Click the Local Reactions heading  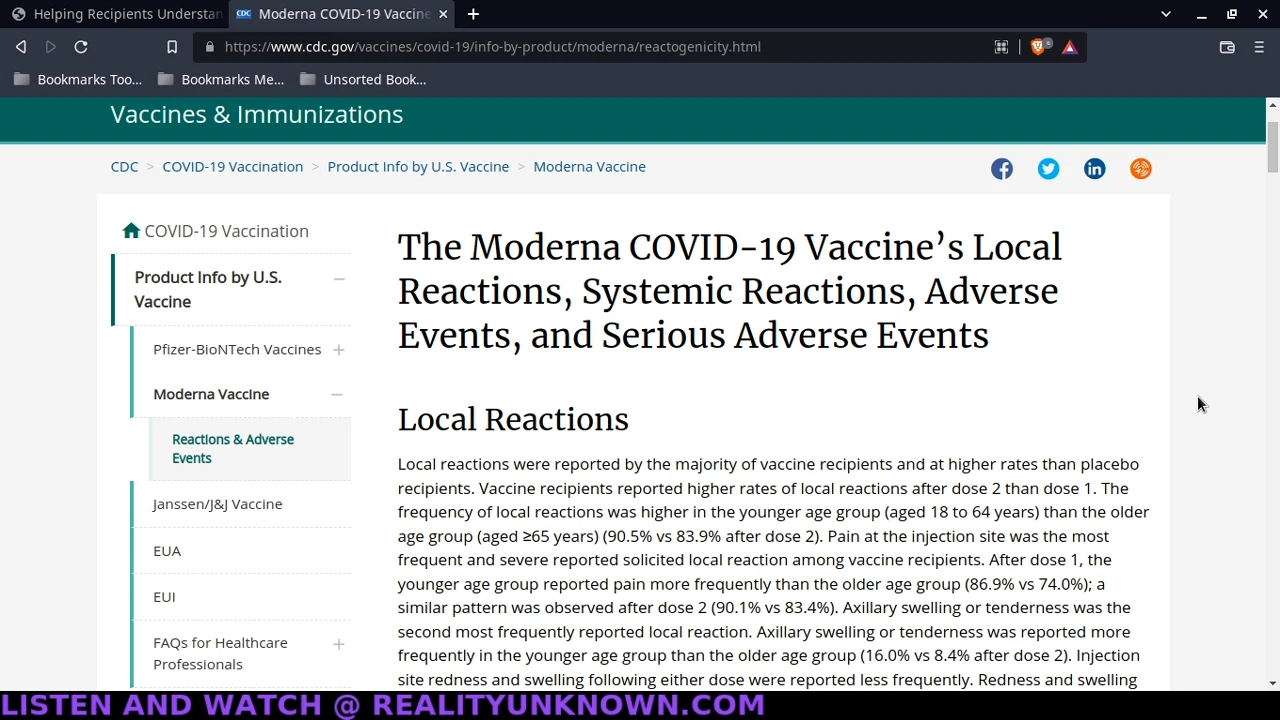click(x=513, y=420)
